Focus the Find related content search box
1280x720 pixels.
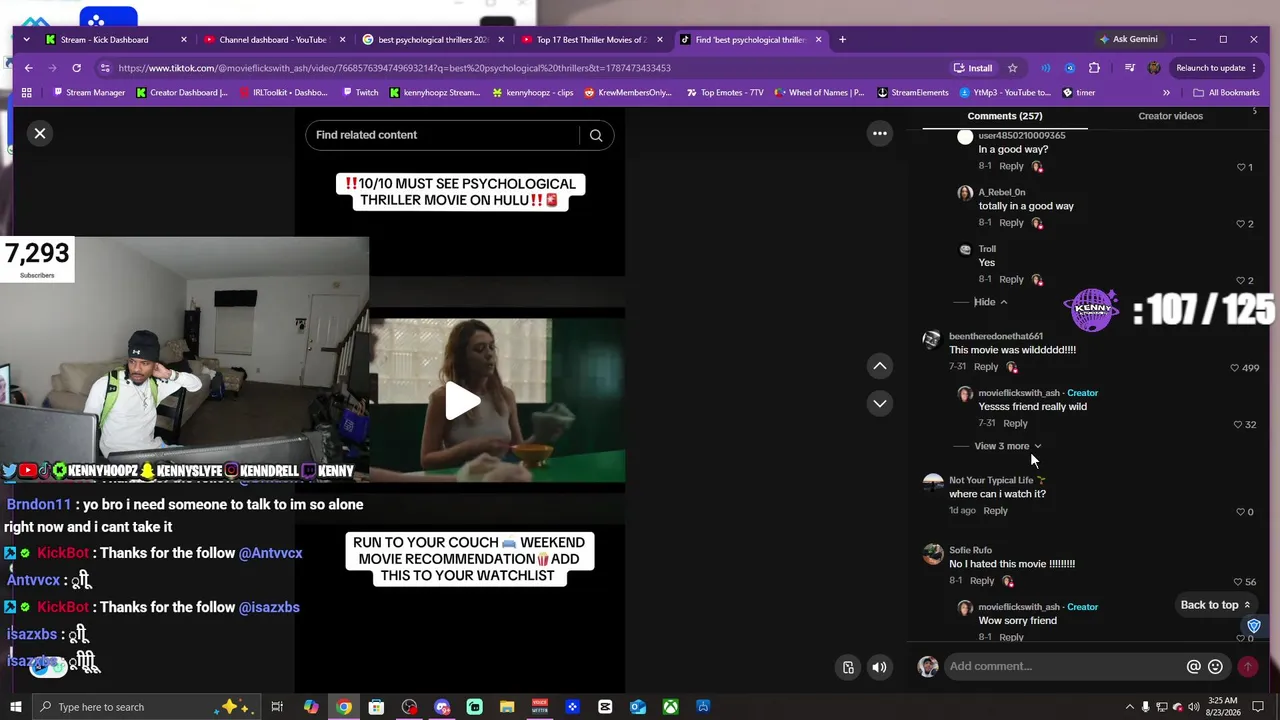pyautogui.click(x=445, y=135)
